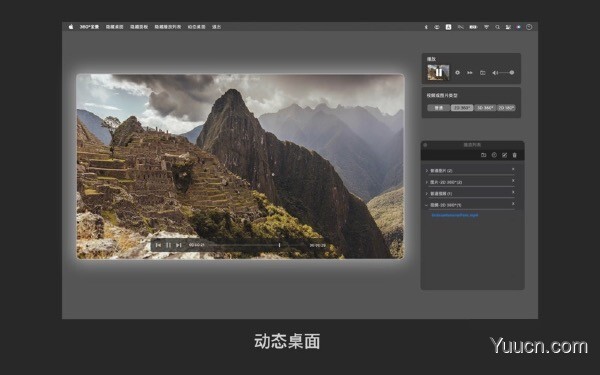Image resolution: width=600 pixels, height=375 pixels.
Task: Click previous track button on video overlay
Action: pyautogui.click(x=158, y=245)
